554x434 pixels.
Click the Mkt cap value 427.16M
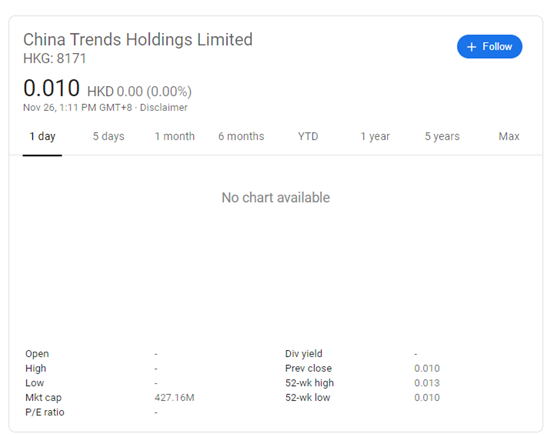point(175,398)
